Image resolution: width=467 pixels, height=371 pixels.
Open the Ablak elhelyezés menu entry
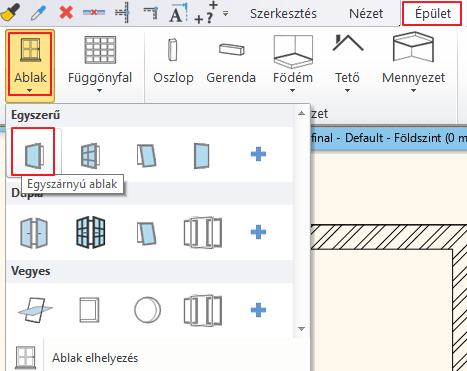(95, 358)
